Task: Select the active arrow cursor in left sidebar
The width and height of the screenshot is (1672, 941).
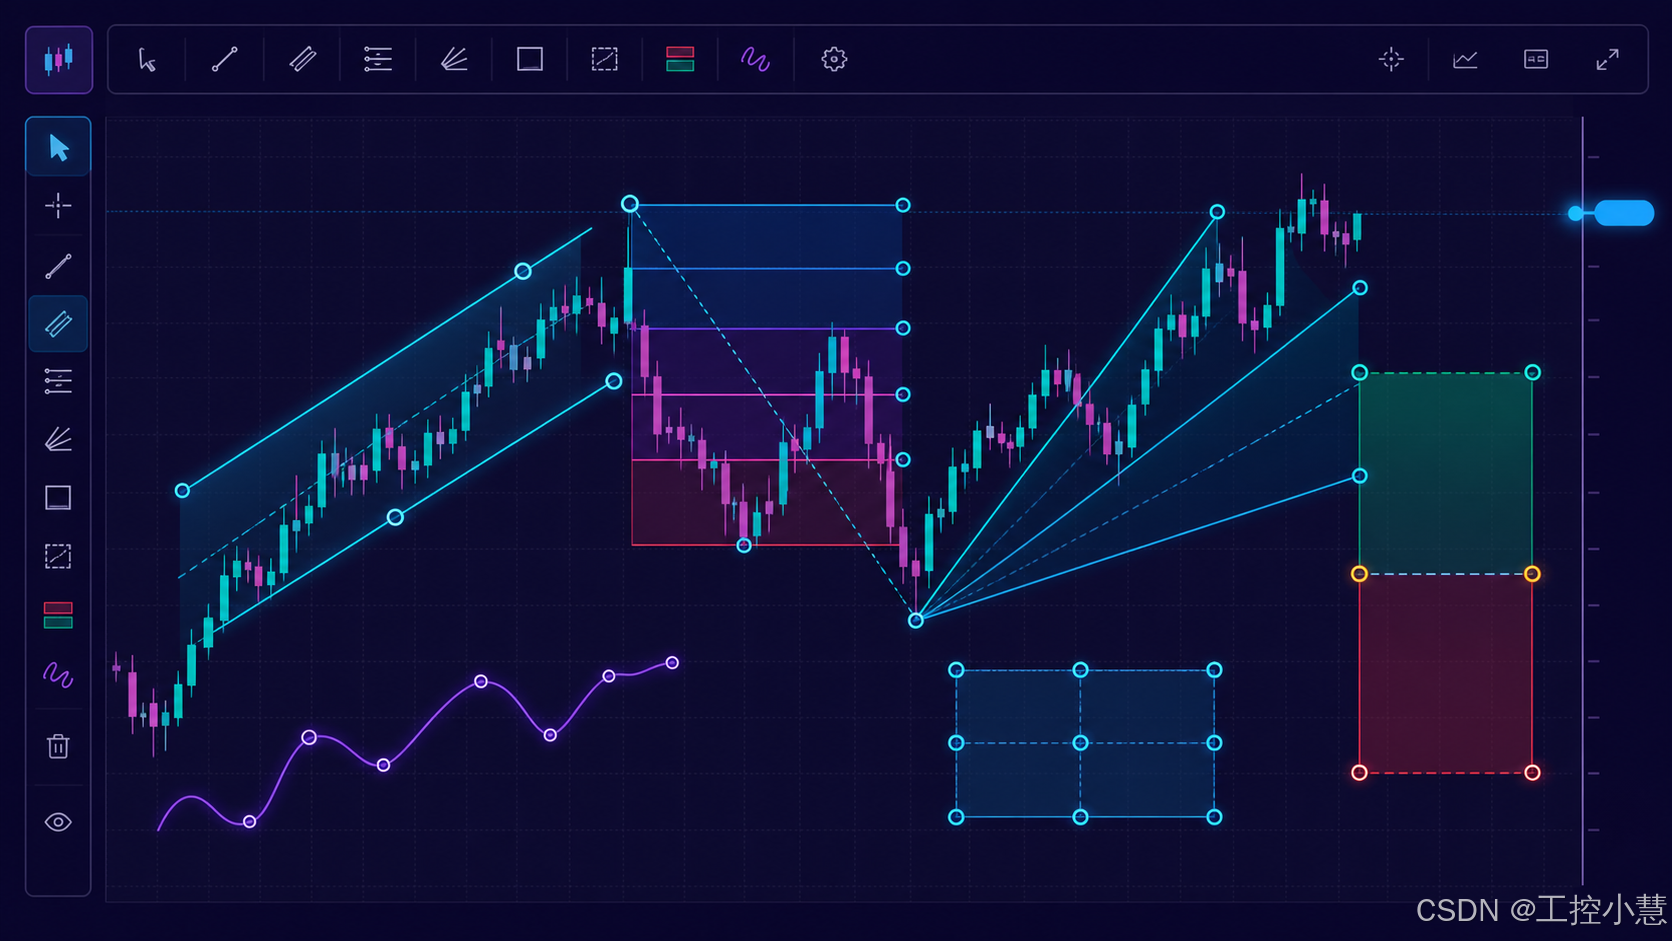Action: point(58,147)
